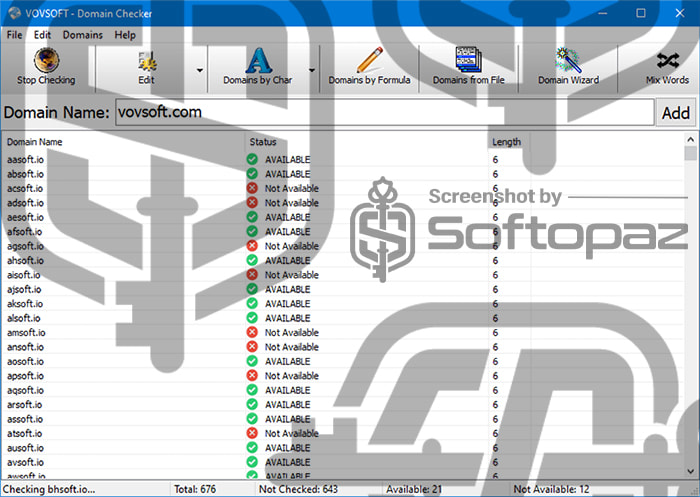The height and width of the screenshot is (497, 700).
Task: Open the Domains menu
Action: pyautogui.click(x=83, y=35)
